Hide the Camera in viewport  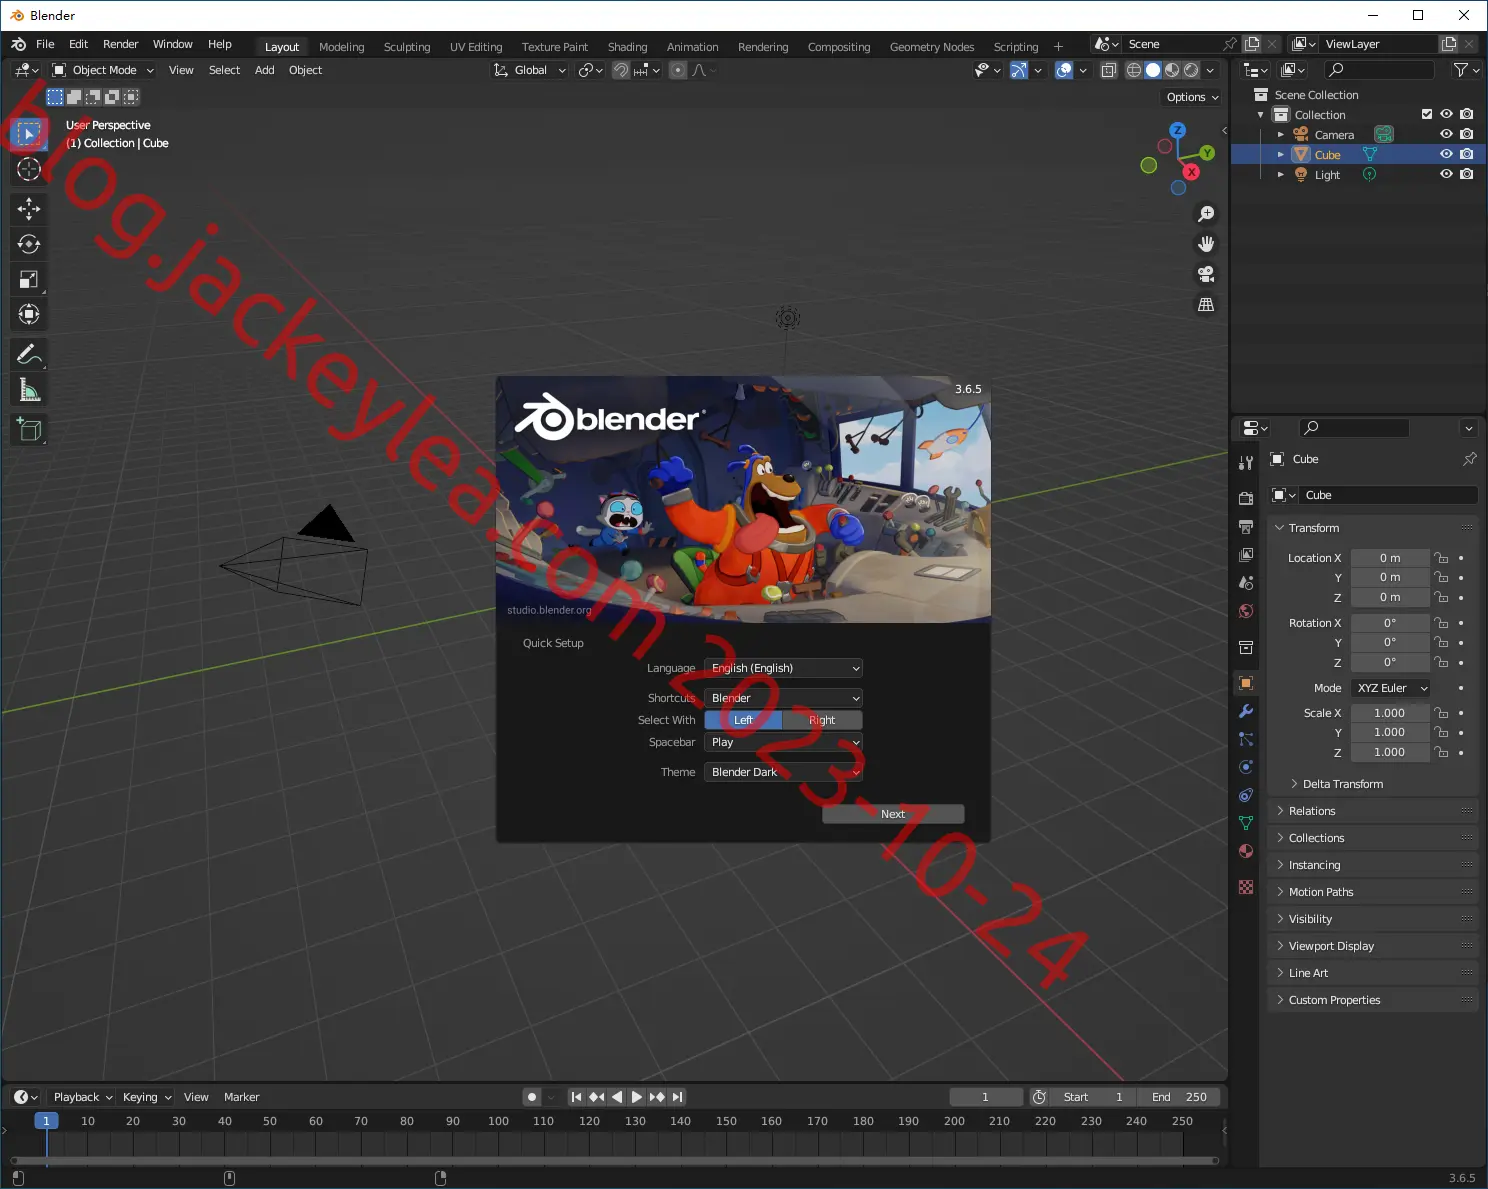pyautogui.click(x=1446, y=134)
